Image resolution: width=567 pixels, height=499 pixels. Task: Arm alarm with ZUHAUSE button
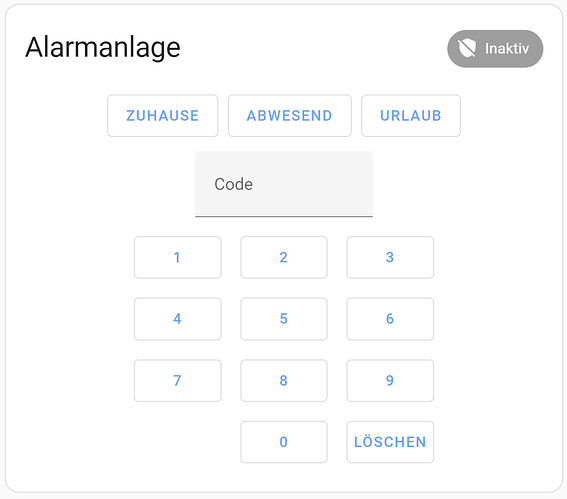(x=163, y=116)
